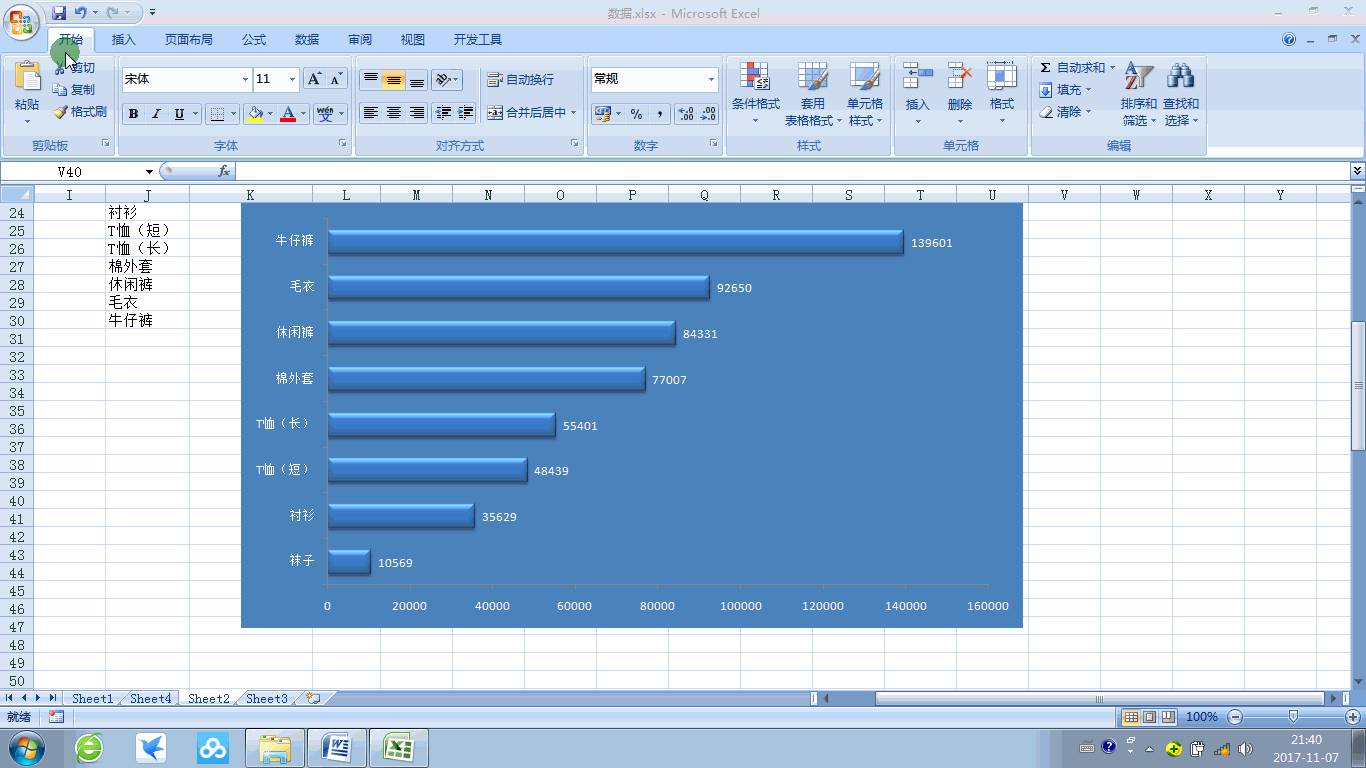Click the AutoSum sigma icon
Viewport: 1366px width, 768px height.
(1046, 68)
